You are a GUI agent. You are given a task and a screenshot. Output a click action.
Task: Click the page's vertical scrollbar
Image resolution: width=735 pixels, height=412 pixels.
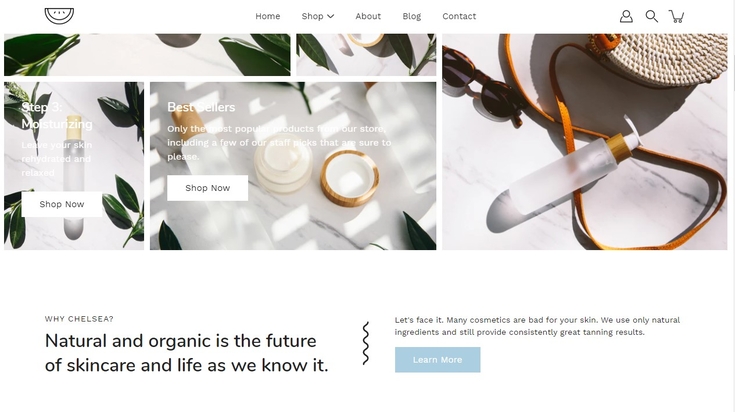click(732, 206)
